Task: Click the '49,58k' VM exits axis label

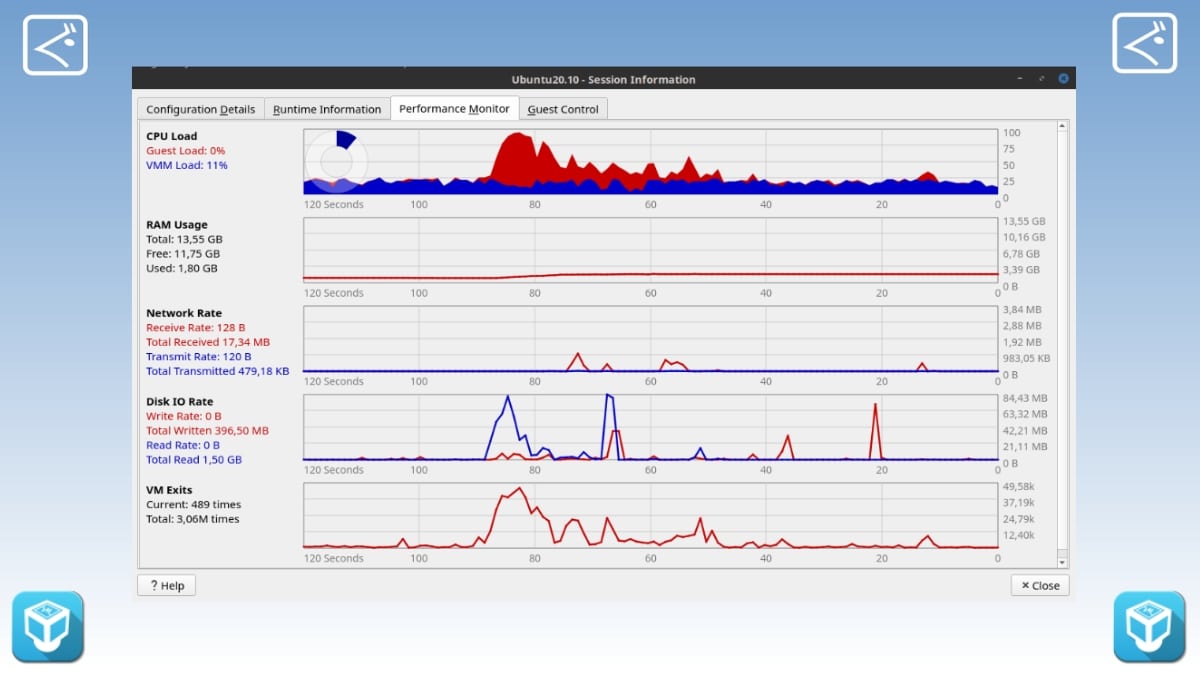Action: pos(1019,486)
